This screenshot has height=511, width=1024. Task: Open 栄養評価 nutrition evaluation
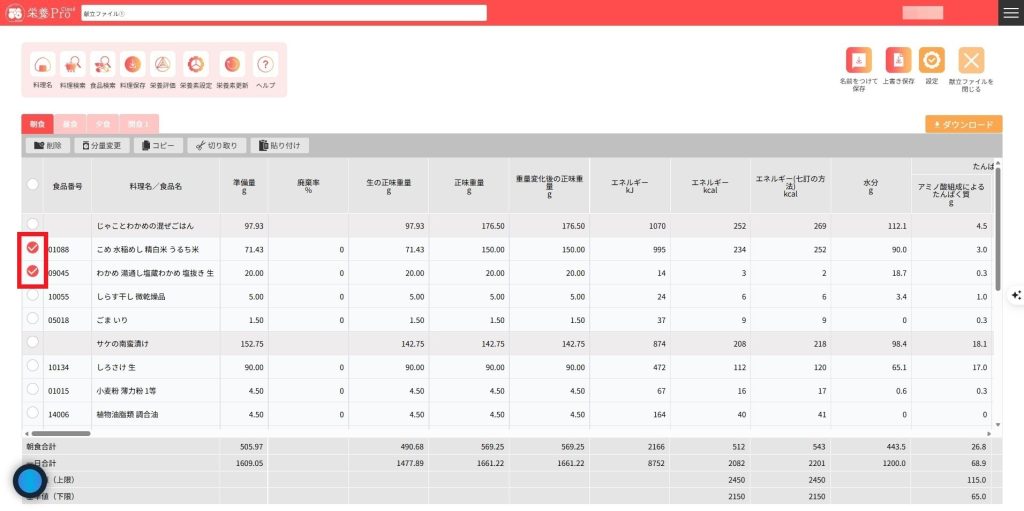click(x=162, y=66)
